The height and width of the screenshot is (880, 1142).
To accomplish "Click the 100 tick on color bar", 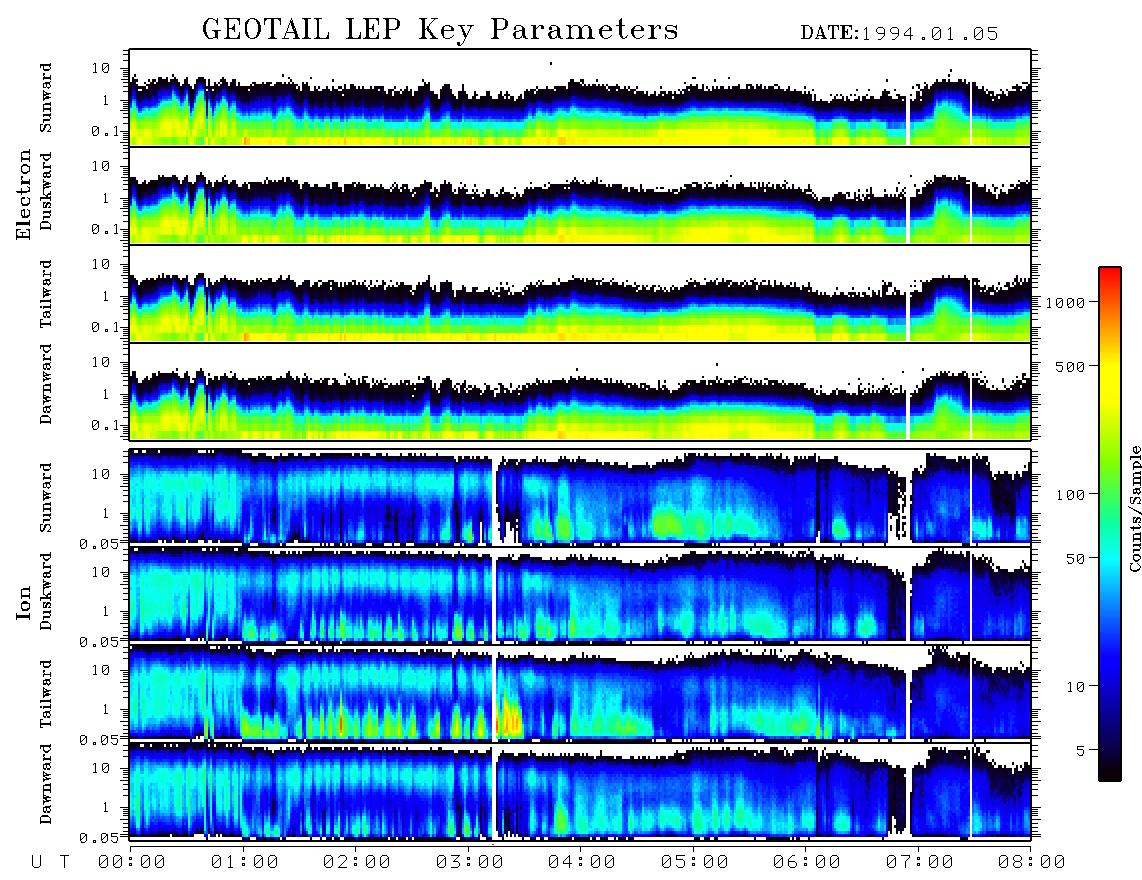I will click(1070, 495).
